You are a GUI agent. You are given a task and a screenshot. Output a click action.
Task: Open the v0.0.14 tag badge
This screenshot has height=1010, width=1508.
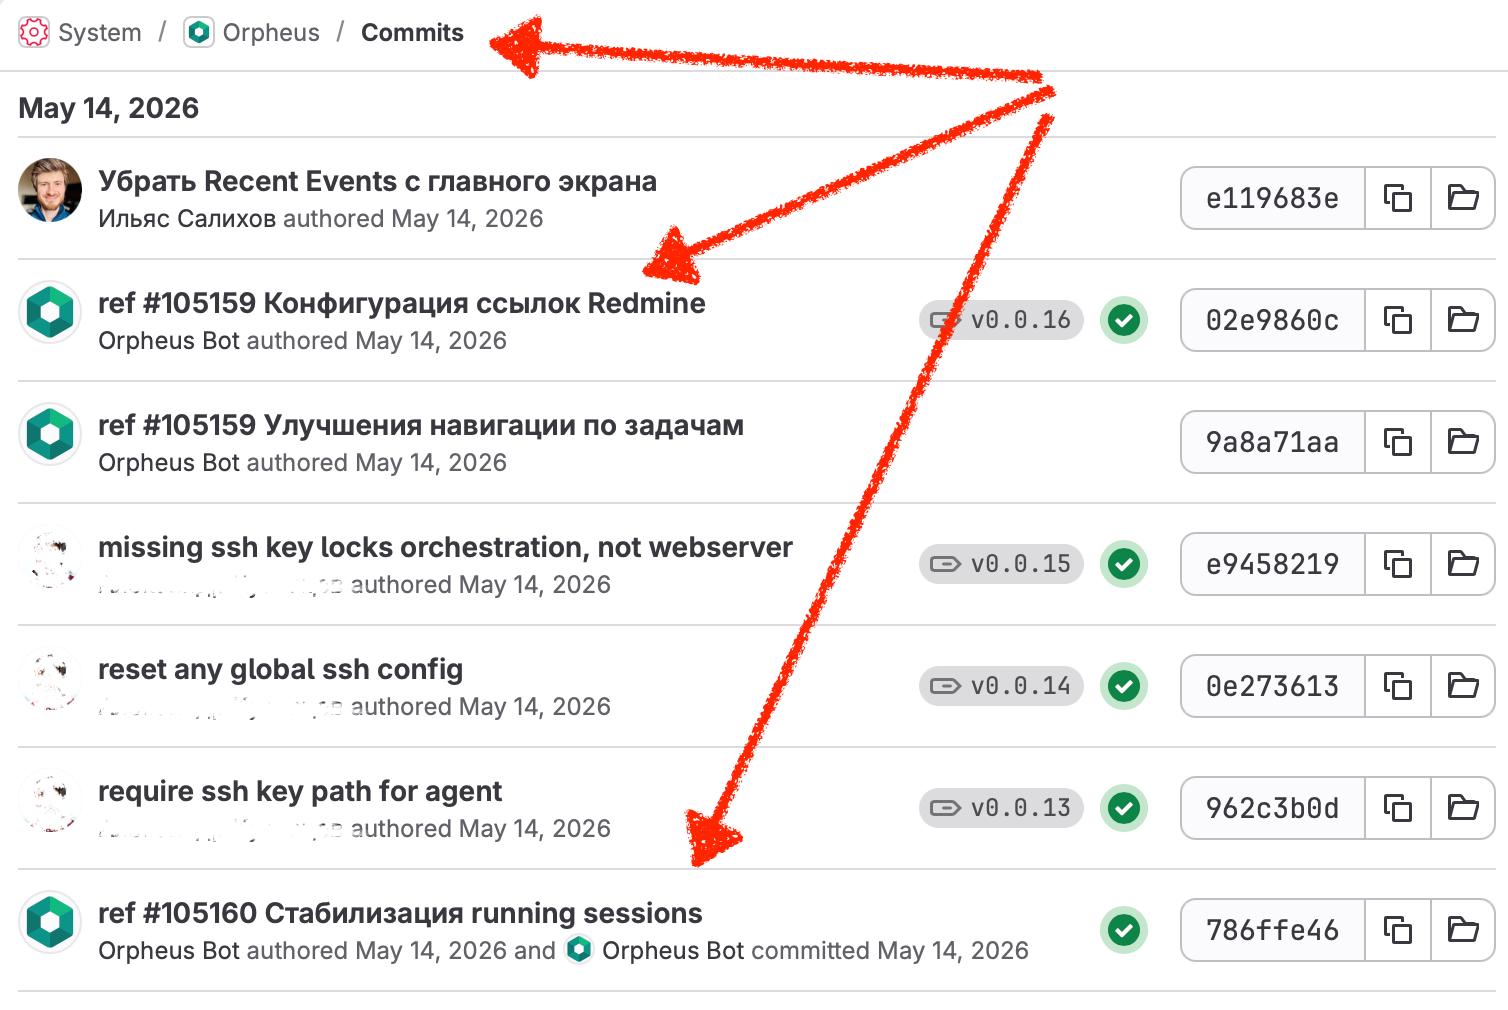click(1001, 686)
